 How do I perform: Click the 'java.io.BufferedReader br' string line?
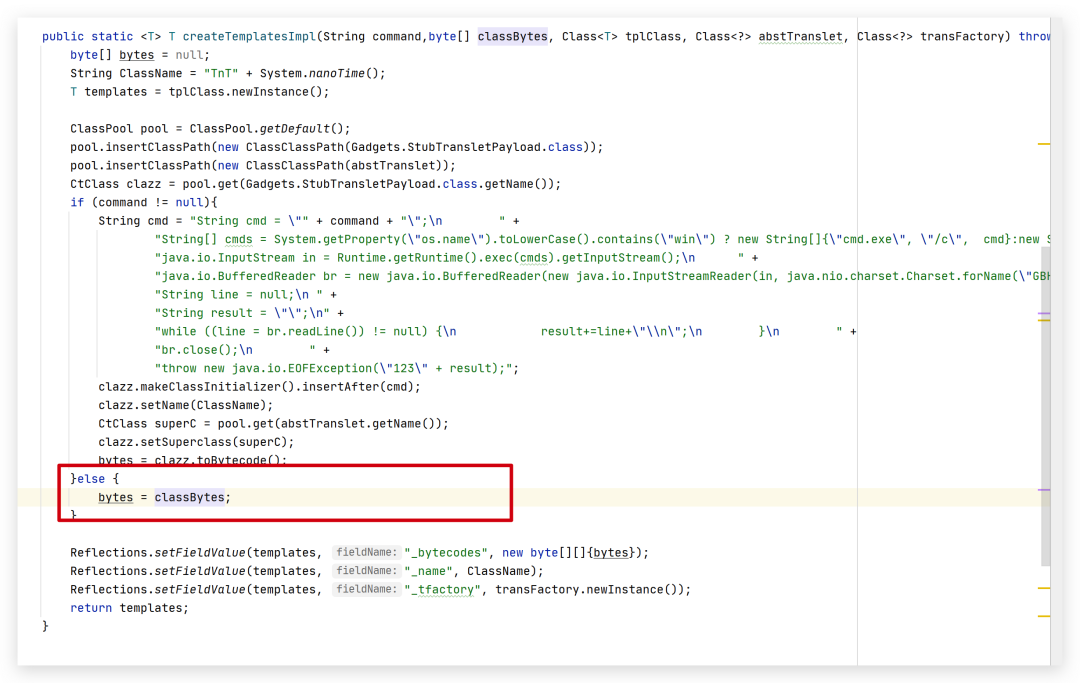(603, 277)
